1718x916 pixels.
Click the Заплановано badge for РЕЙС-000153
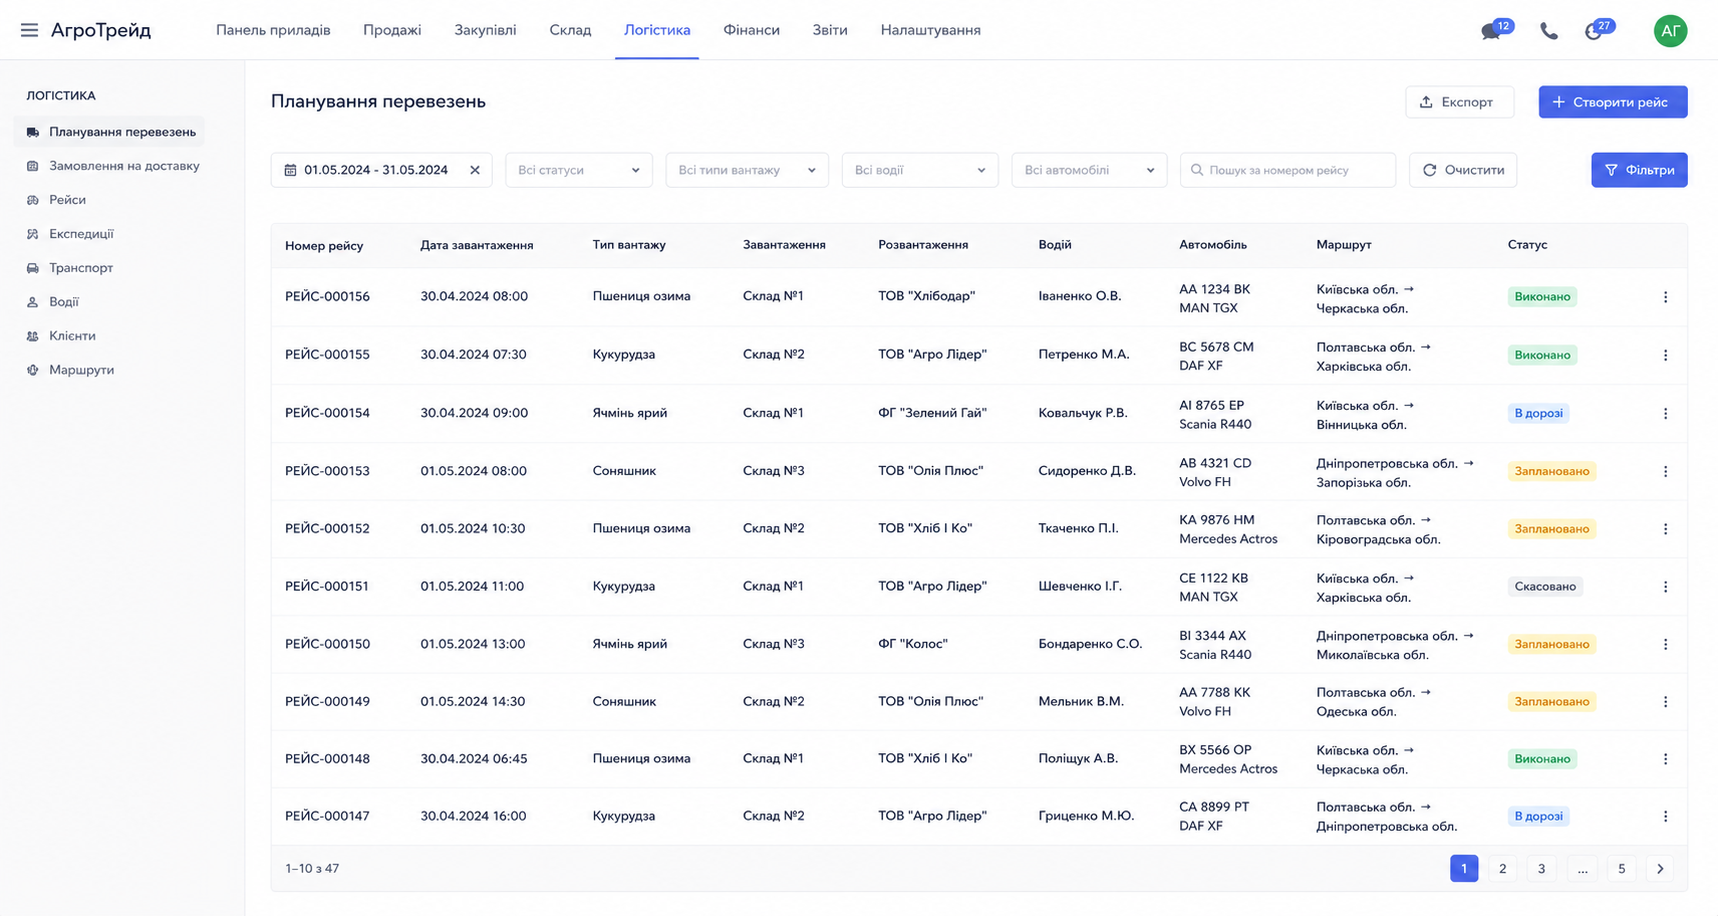pyautogui.click(x=1551, y=471)
